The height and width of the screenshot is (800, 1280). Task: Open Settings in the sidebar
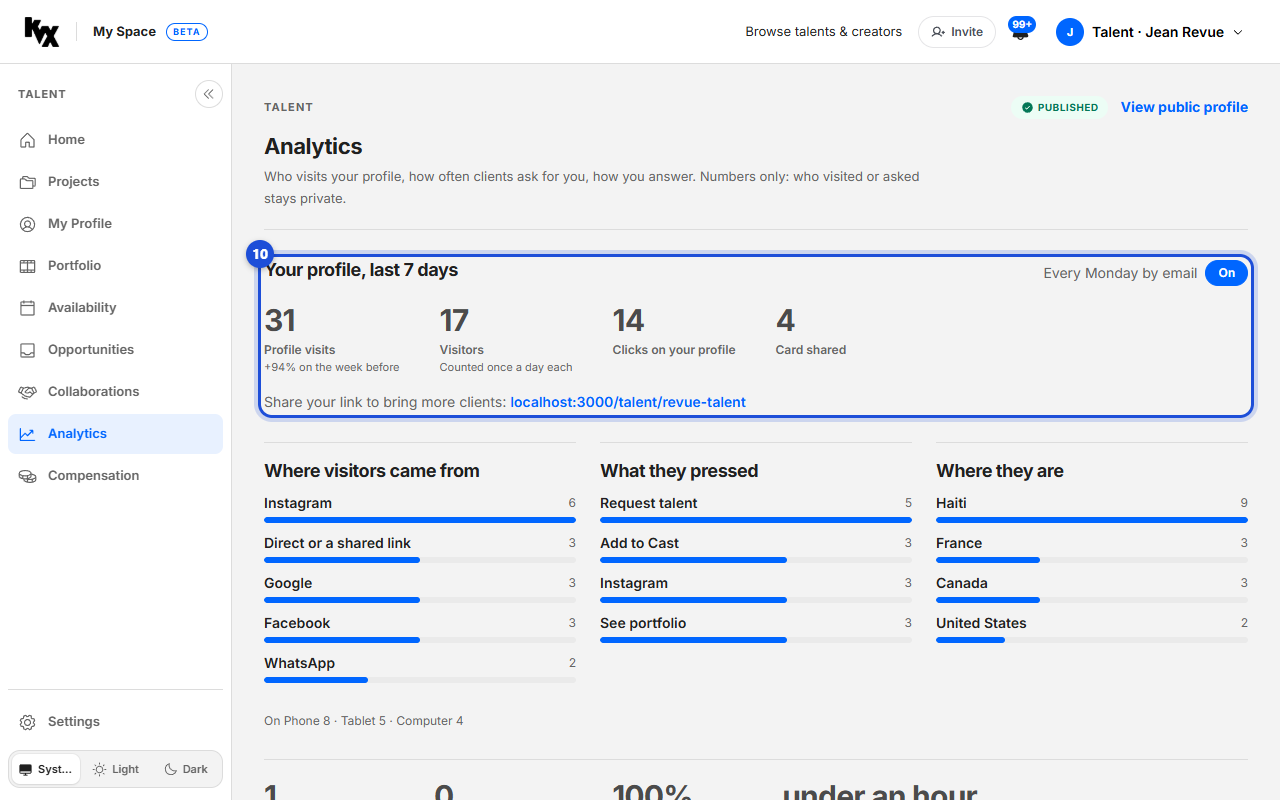[115, 722]
